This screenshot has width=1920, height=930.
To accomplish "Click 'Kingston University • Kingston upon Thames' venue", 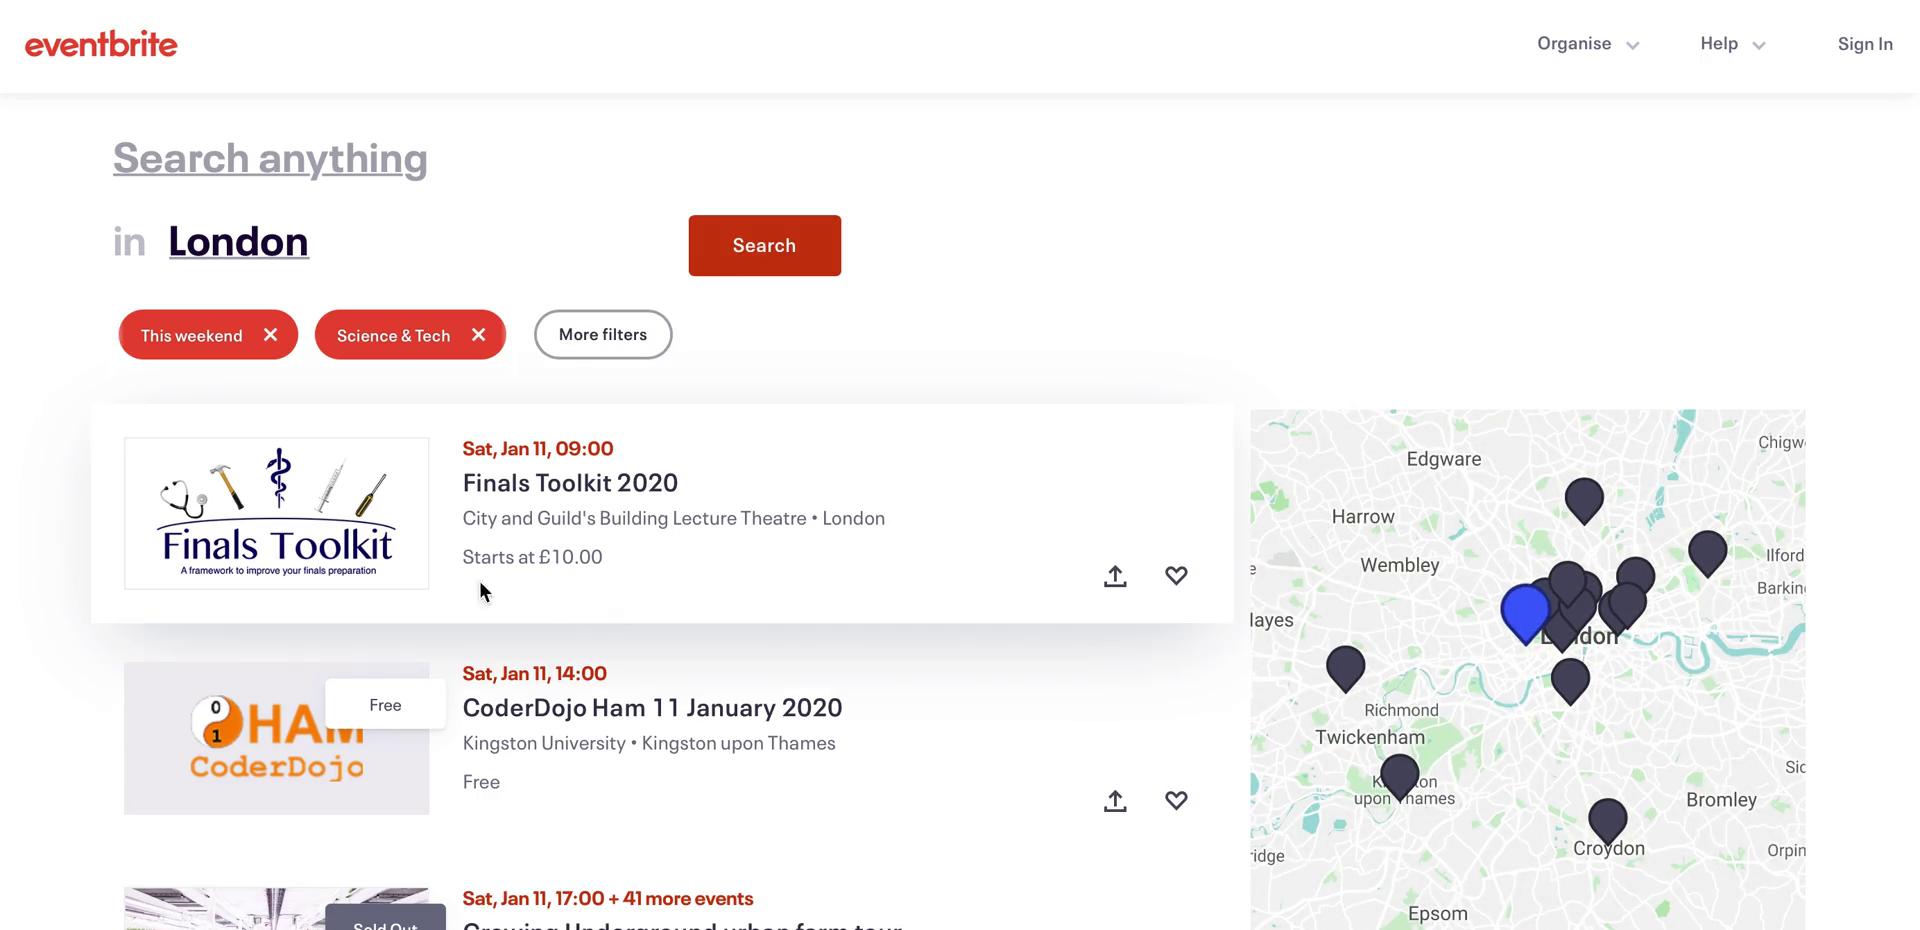I will point(649,743).
